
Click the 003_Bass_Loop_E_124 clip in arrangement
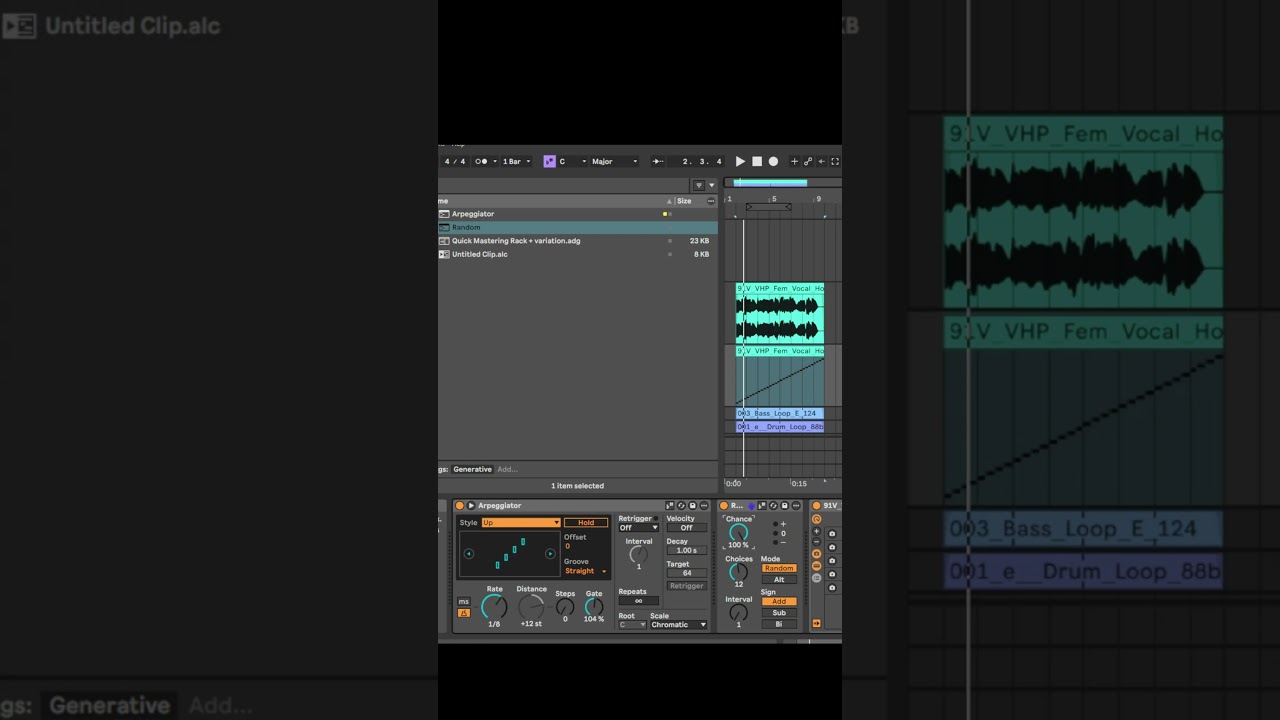click(x=780, y=413)
